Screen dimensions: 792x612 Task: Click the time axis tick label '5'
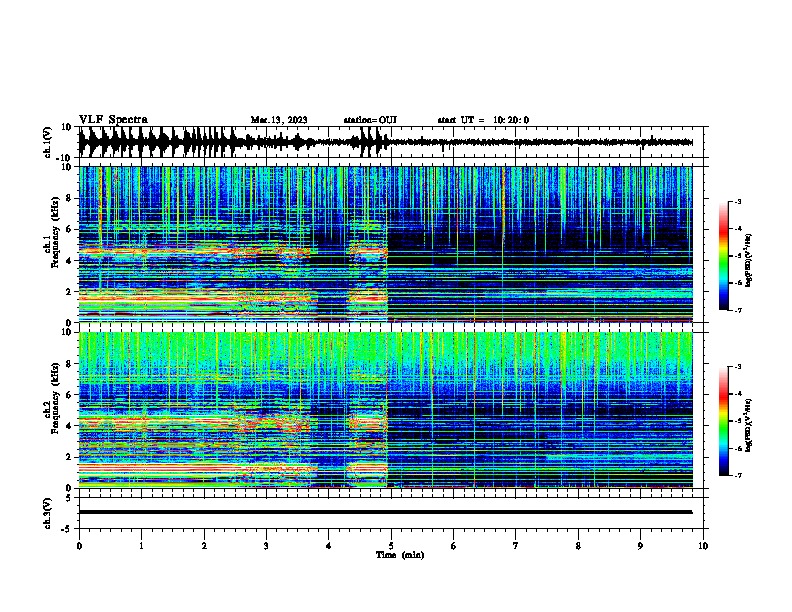[x=391, y=546]
